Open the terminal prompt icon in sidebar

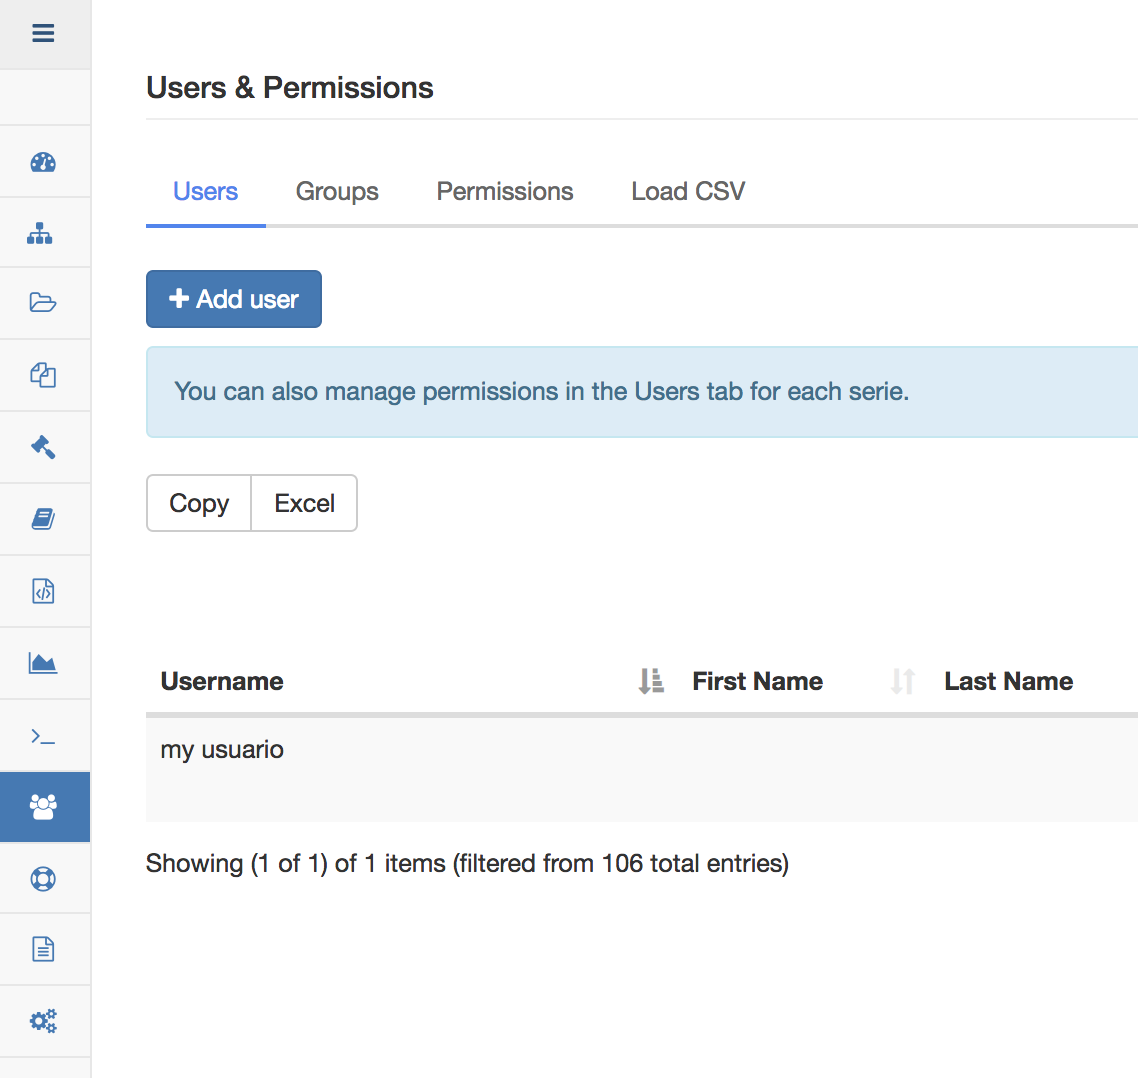click(x=43, y=737)
